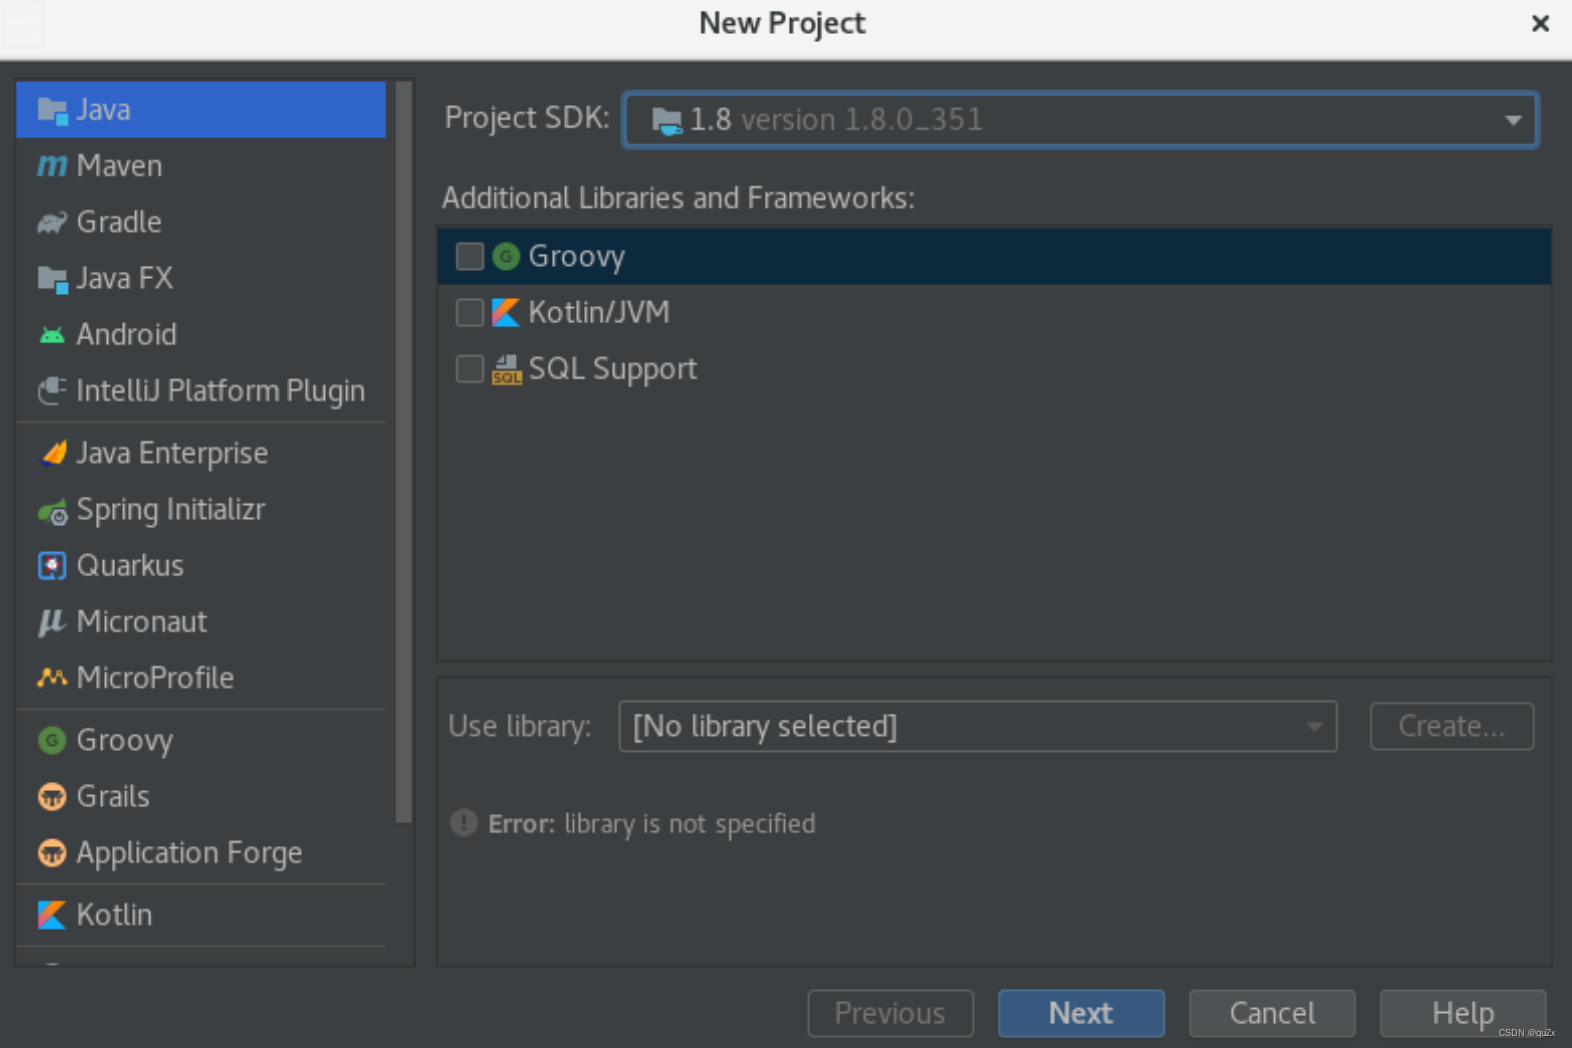The height and width of the screenshot is (1048, 1572).
Task: Check the SQL Support checkbox
Action: 470,369
